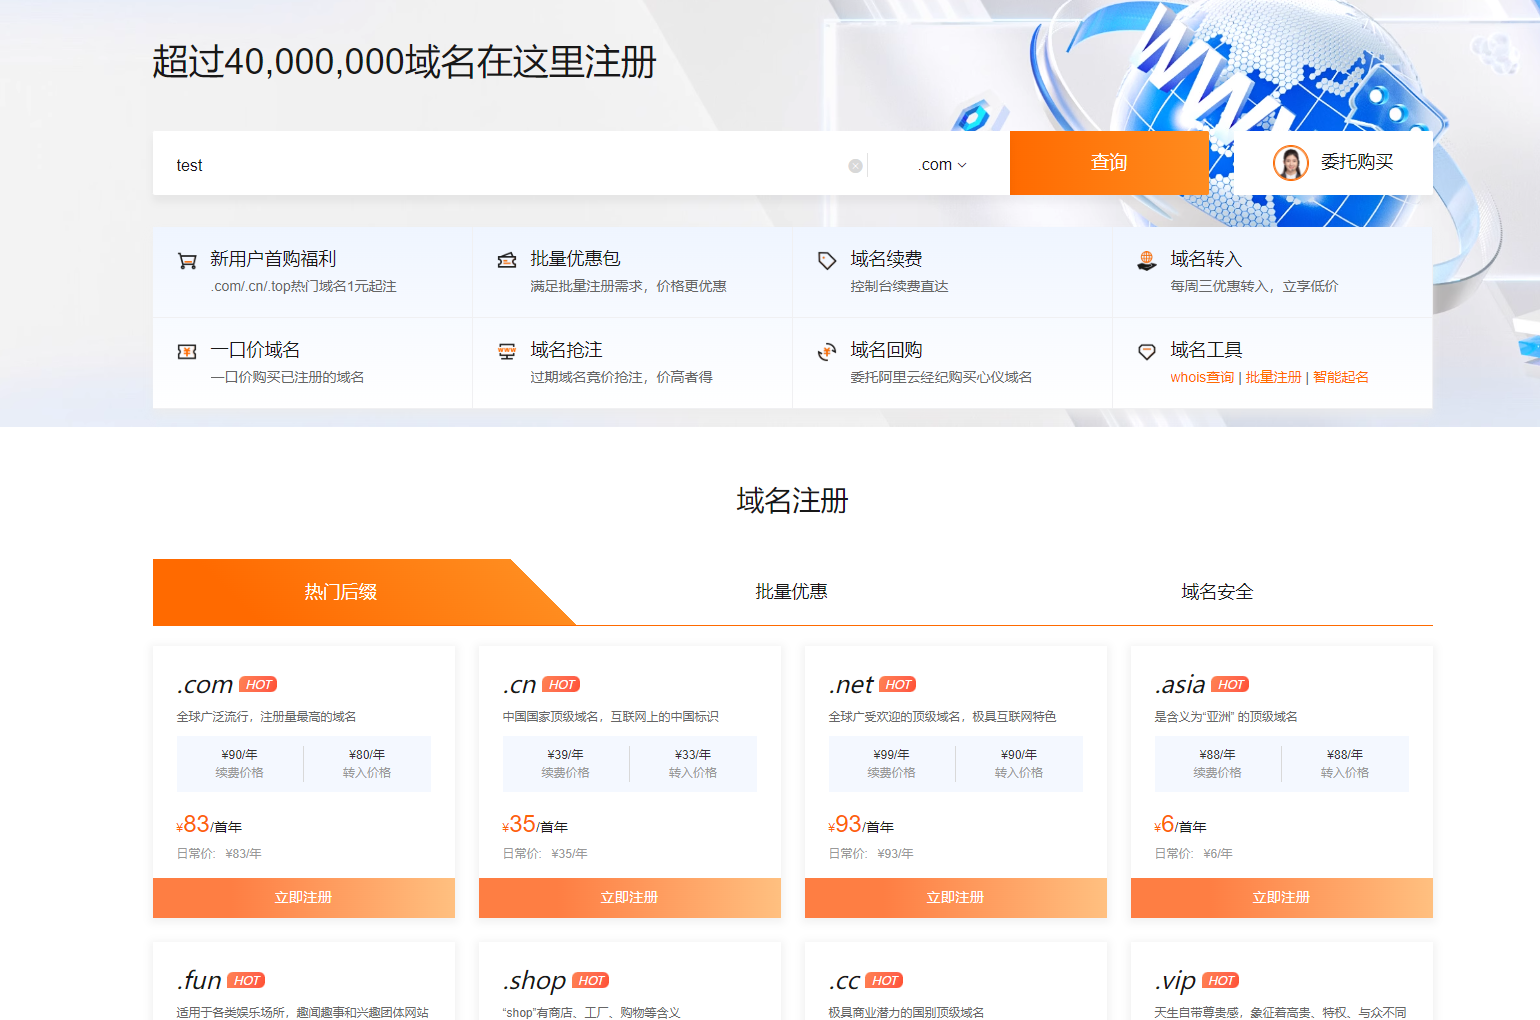Open the 新用户首购福利 link
The width and height of the screenshot is (1540, 1020).
coord(273,259)
